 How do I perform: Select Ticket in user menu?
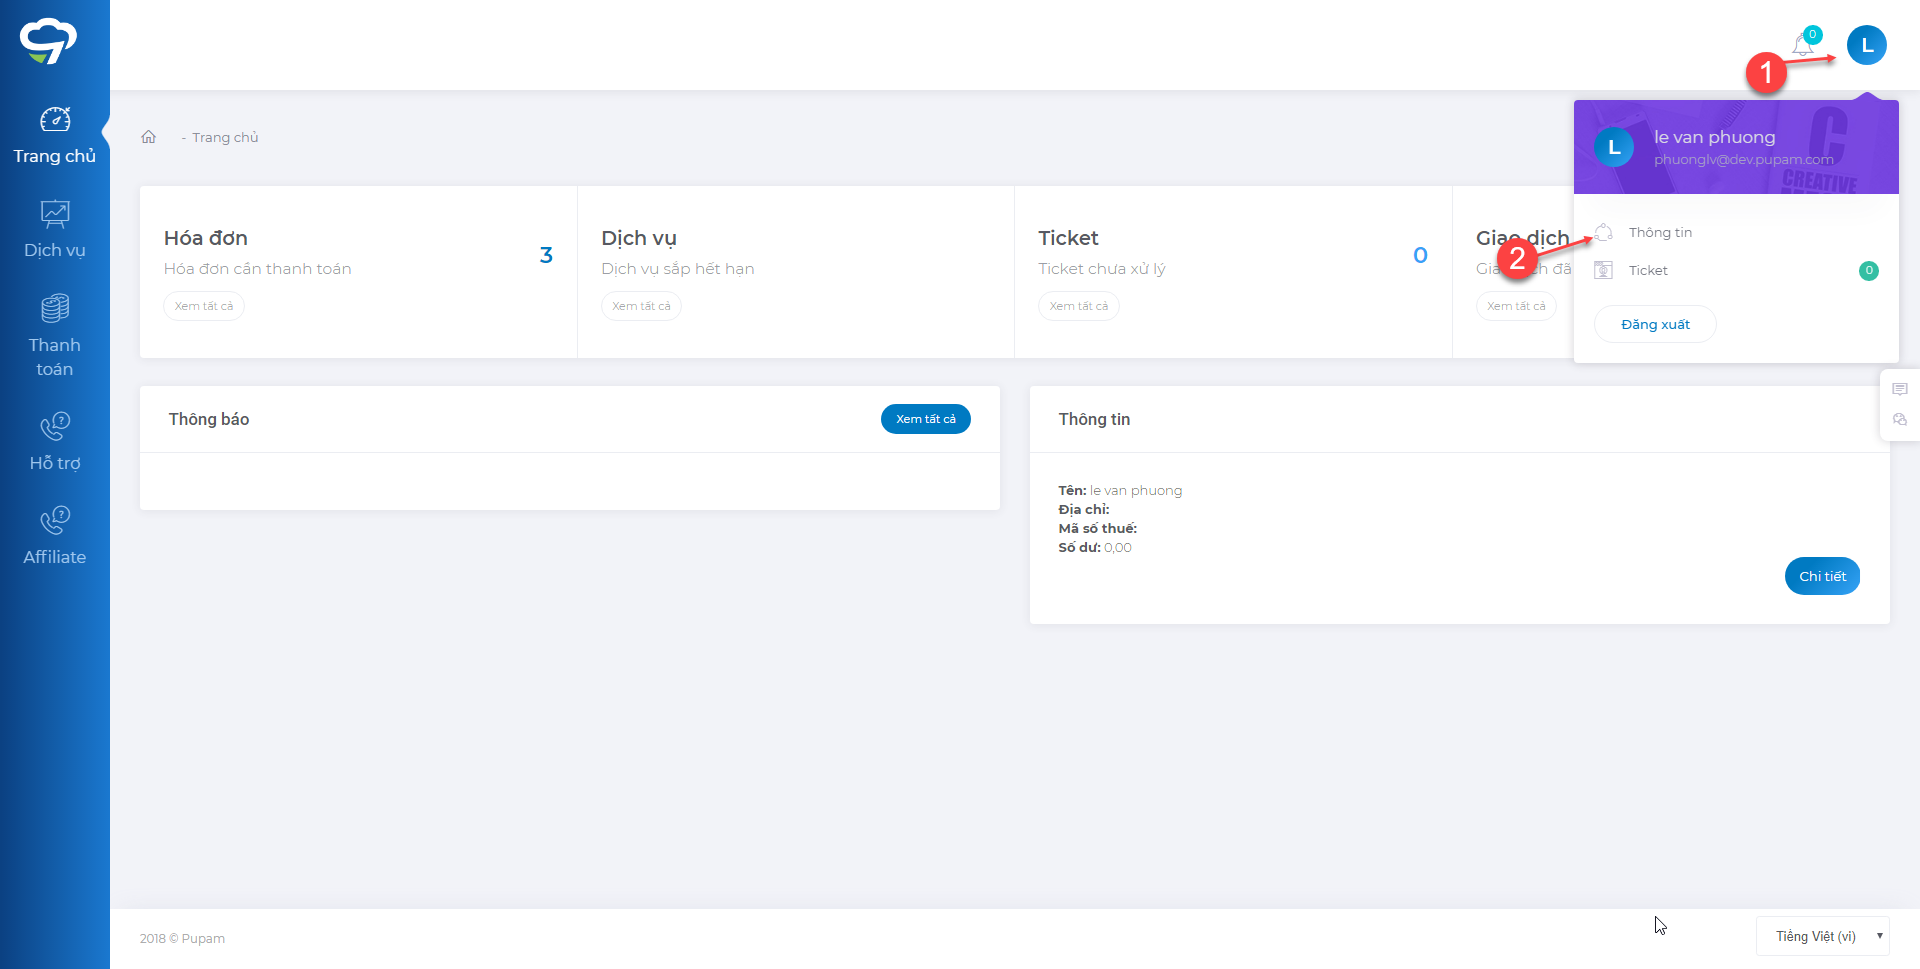[1648, 270]
